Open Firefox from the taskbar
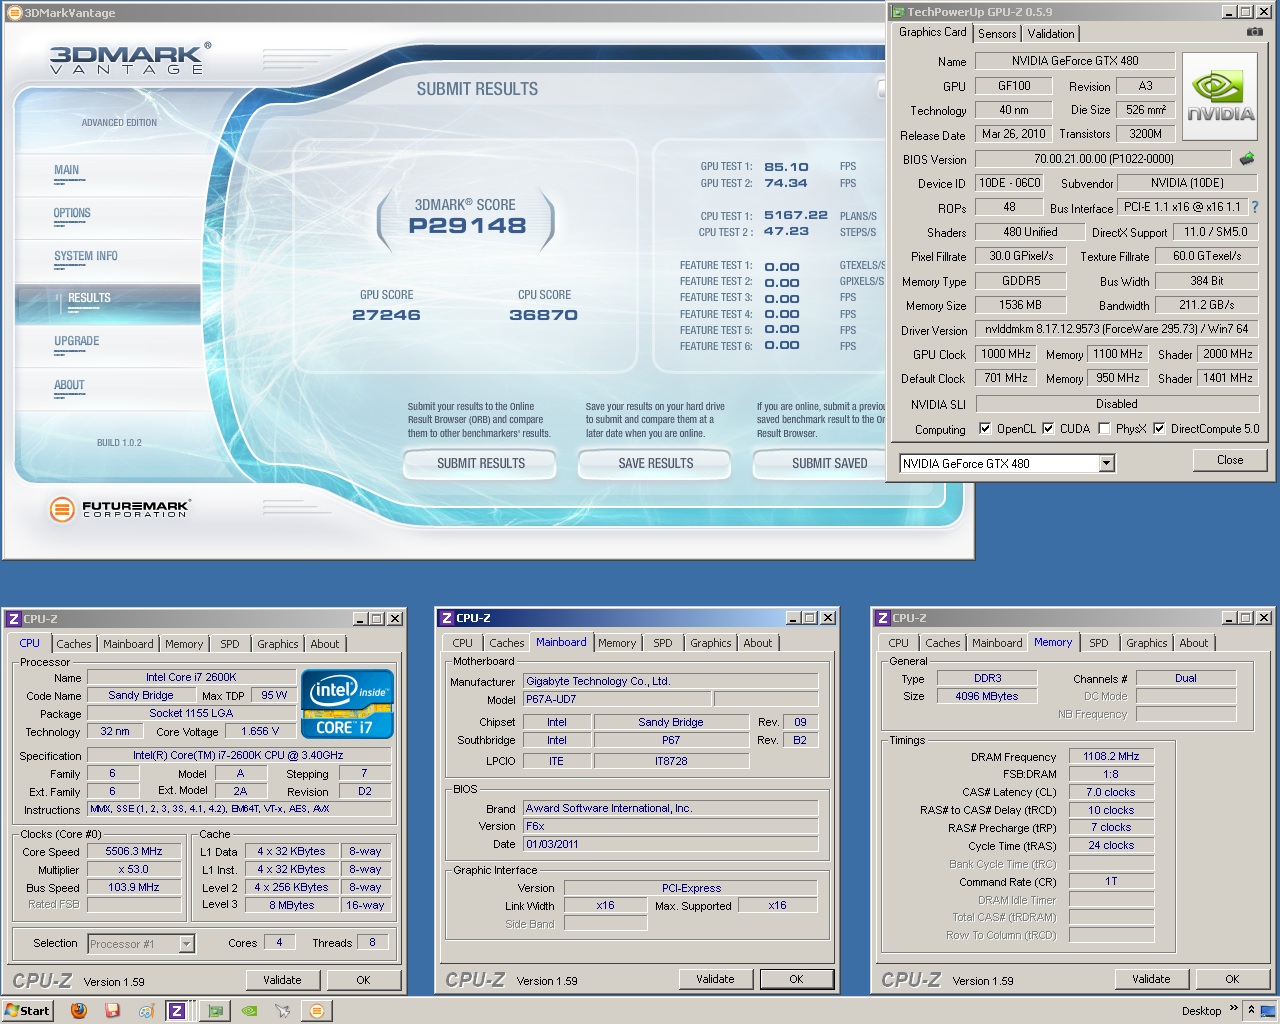 click(x=79, y=1011)
